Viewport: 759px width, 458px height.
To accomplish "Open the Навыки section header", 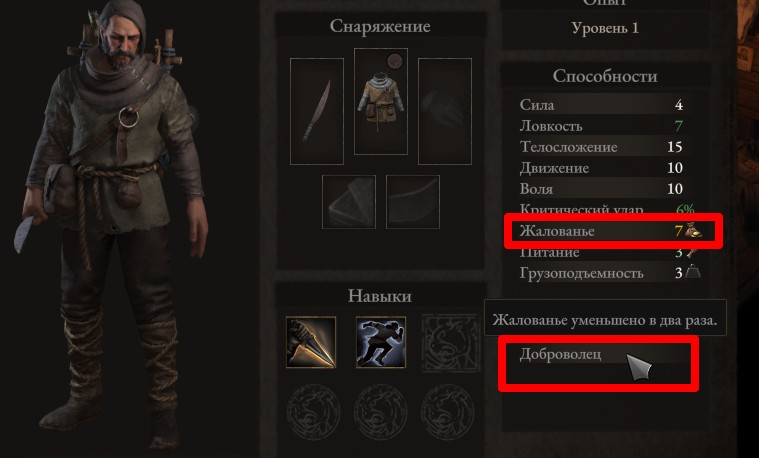I will tap(380, 296).
